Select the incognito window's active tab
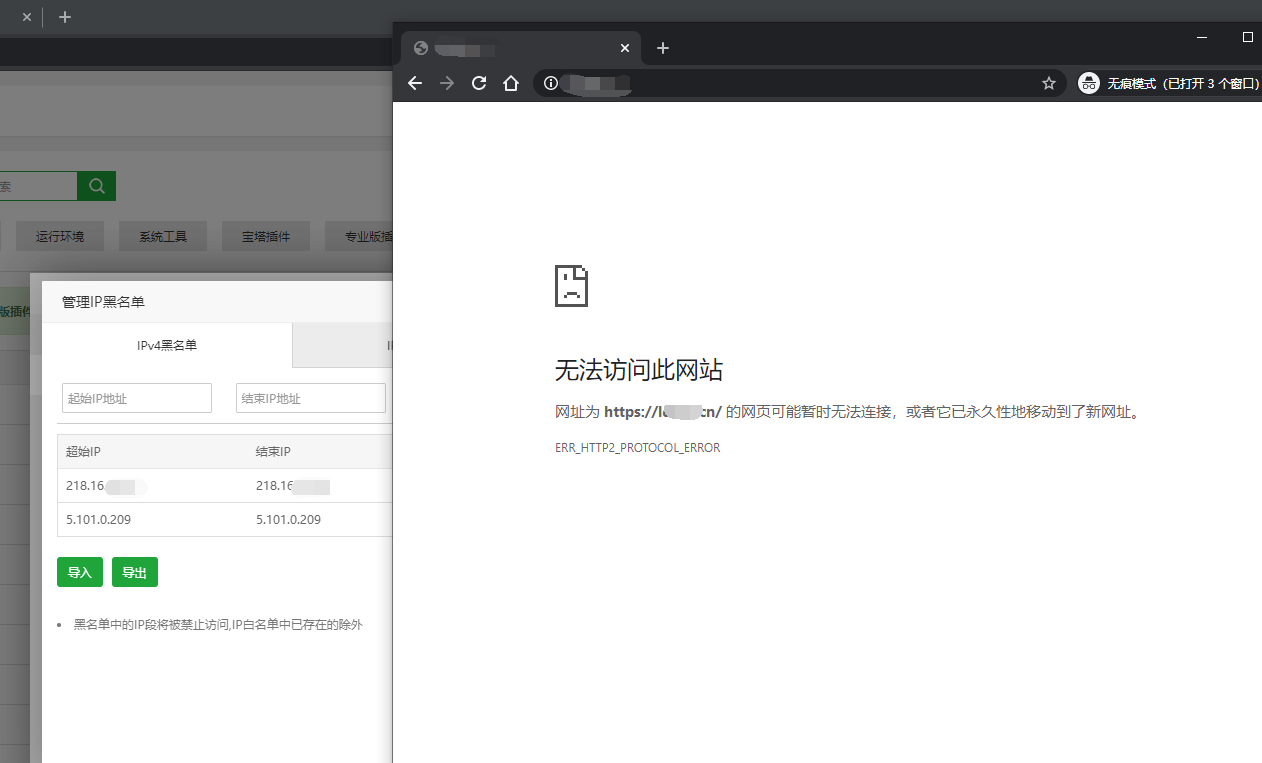Screen dimensions: 1262x763 521,48
